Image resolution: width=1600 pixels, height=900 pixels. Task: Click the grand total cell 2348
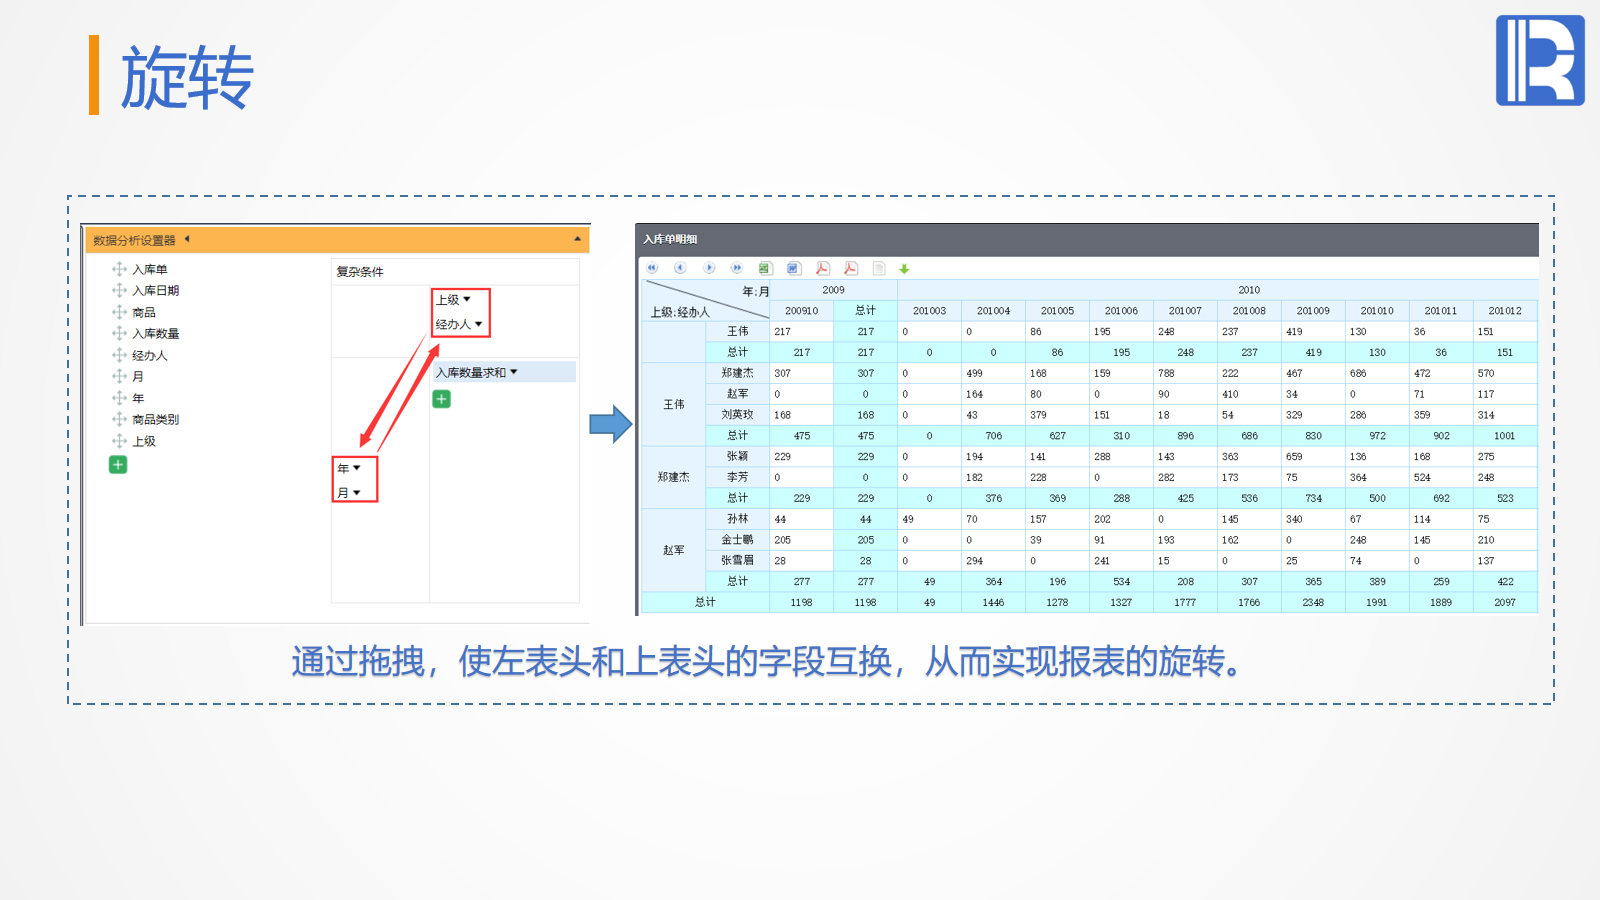(x=1313, y=603)
